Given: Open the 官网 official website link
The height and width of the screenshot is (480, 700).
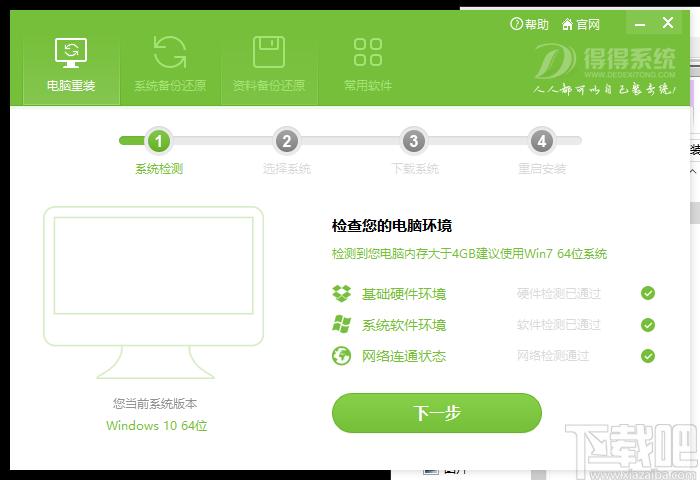Looking at the screenshot, I should pos(580,24).
